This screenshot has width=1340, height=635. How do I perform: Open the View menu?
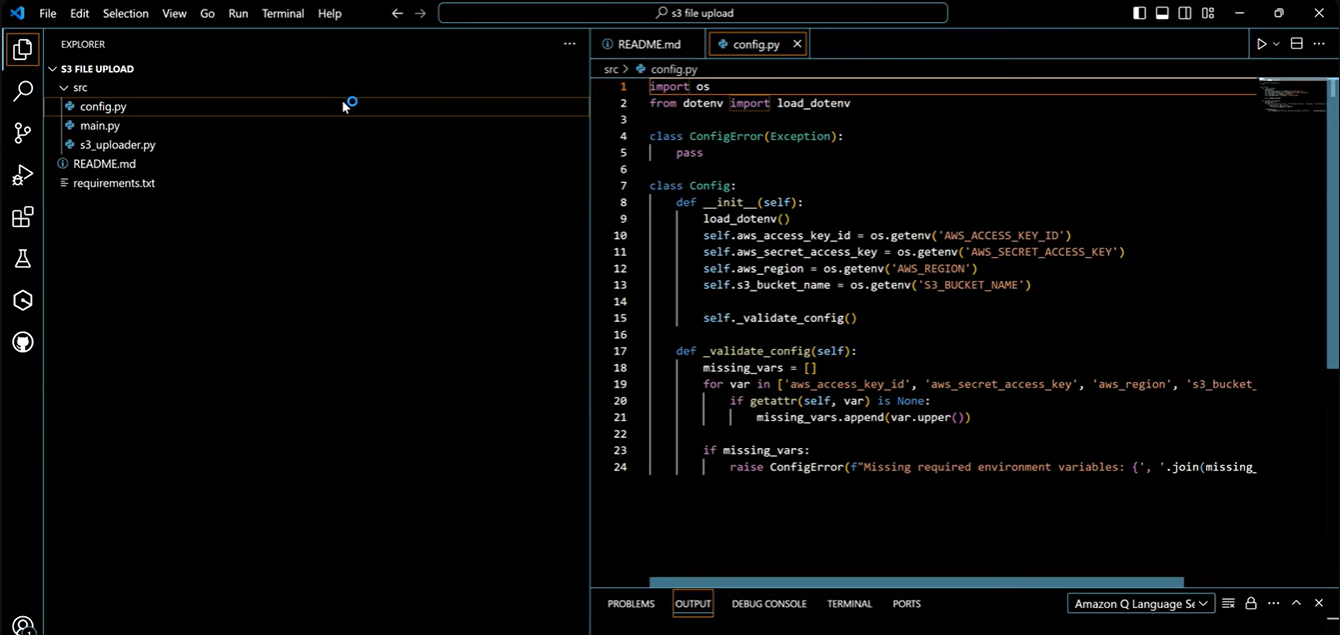[174, 13]
